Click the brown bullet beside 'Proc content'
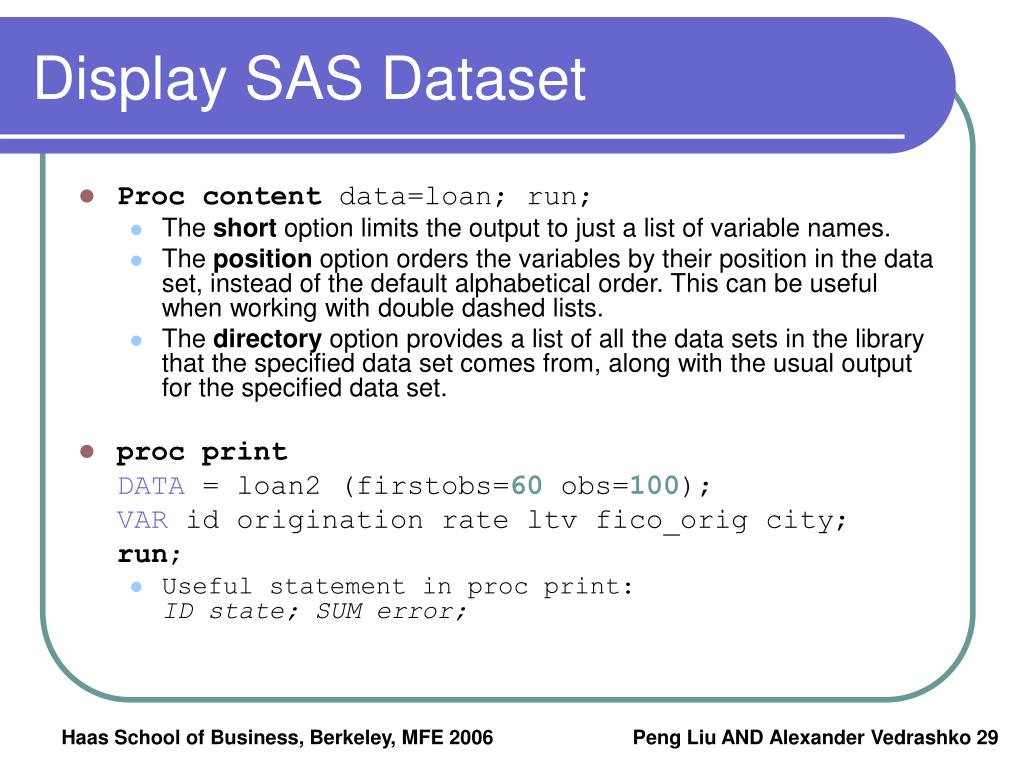The width and height of the screenshot is (1024, 768). (87, 196)
